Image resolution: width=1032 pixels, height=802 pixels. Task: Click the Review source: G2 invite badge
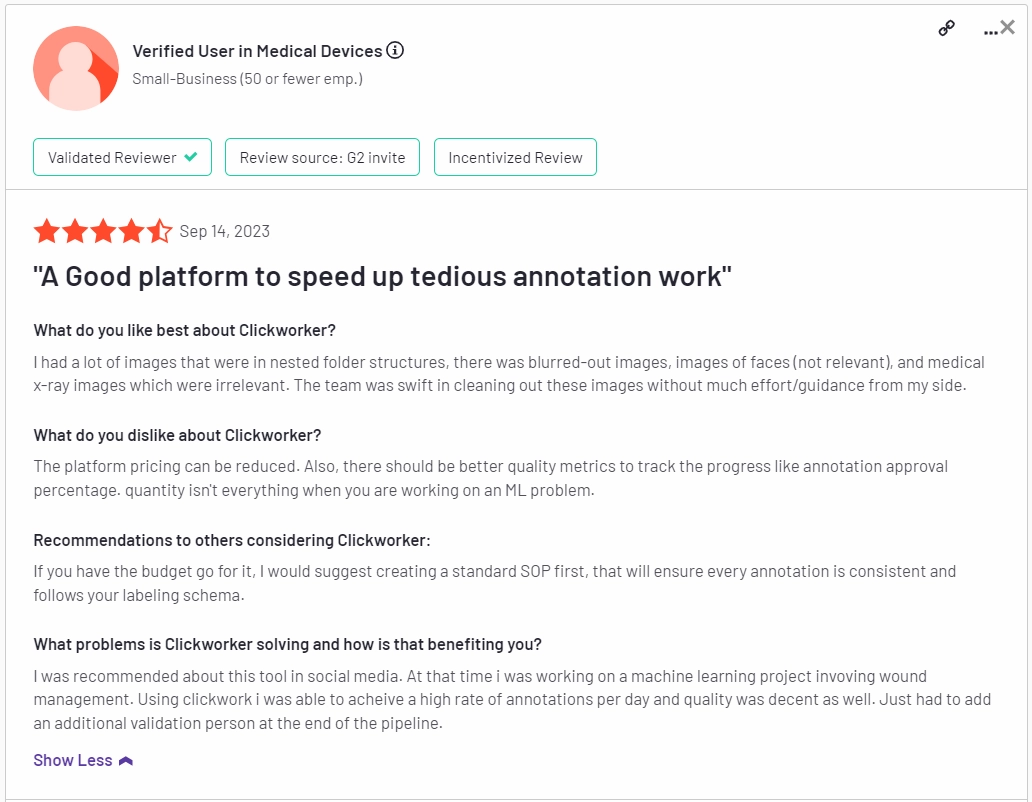coord(322,157)
